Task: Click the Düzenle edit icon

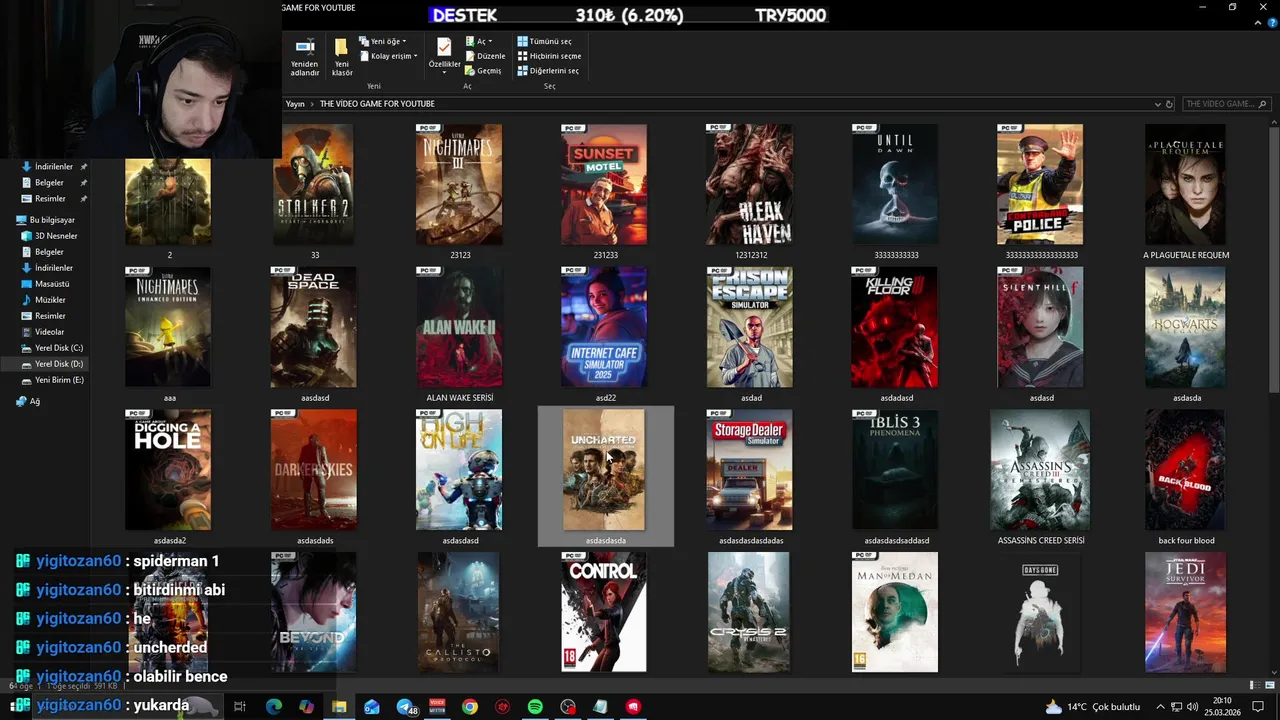Action: [x=486, y=56]
